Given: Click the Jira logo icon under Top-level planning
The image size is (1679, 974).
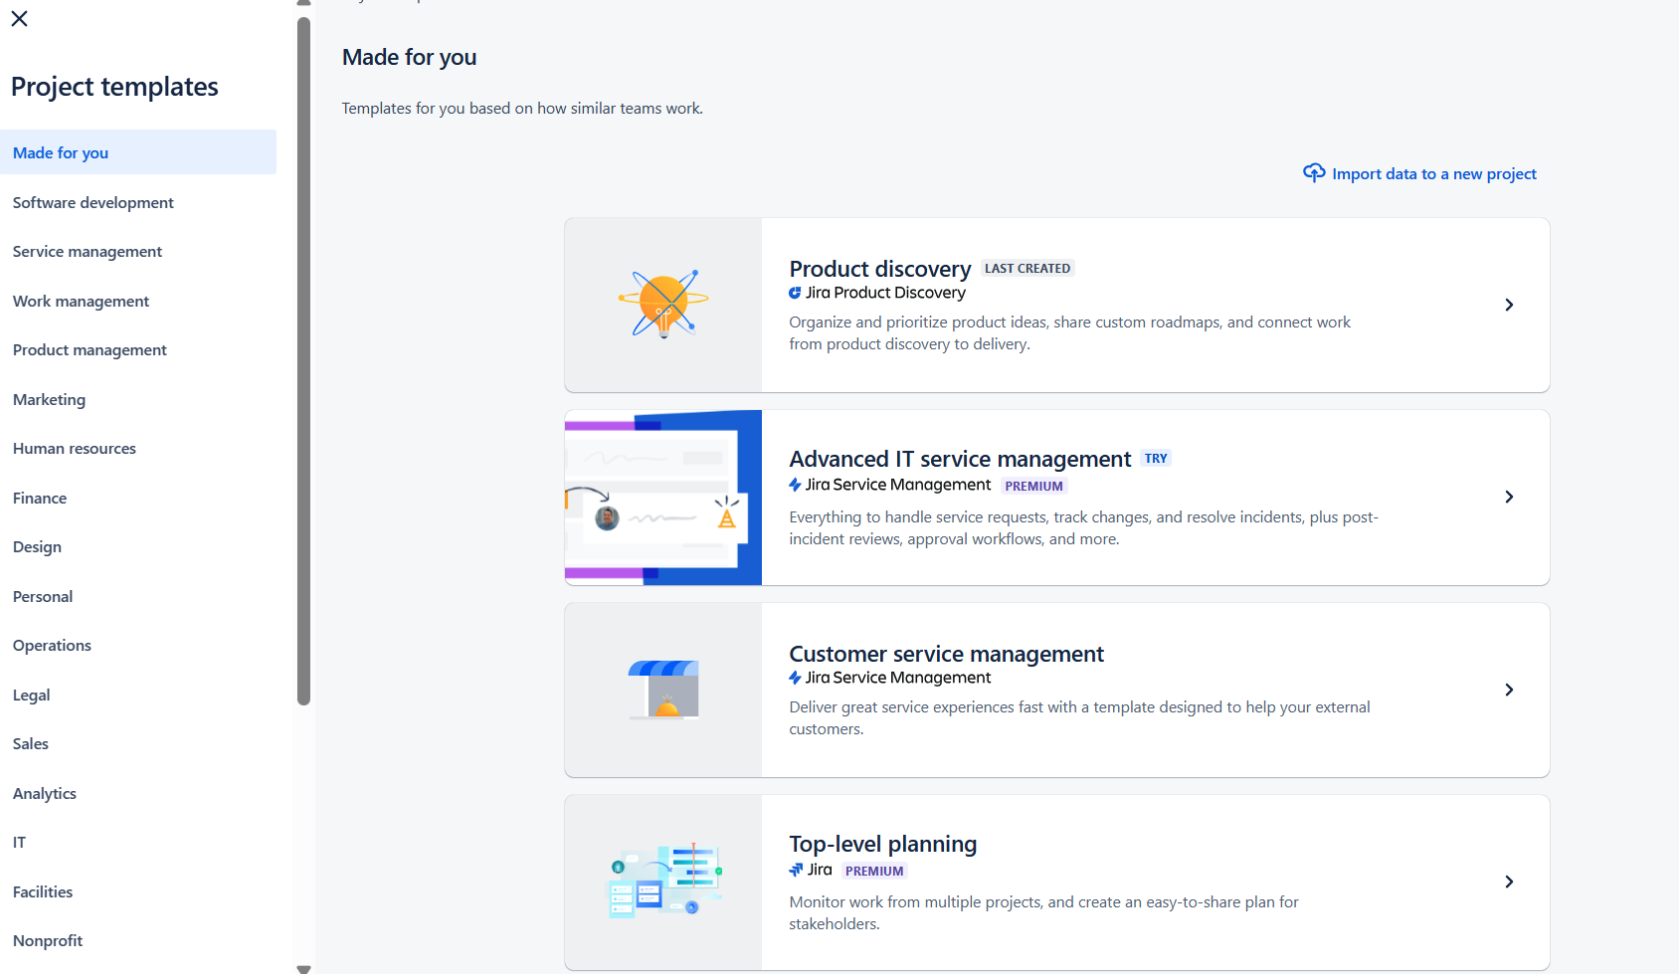Looking at the screenshot, I should pos(796,870).
